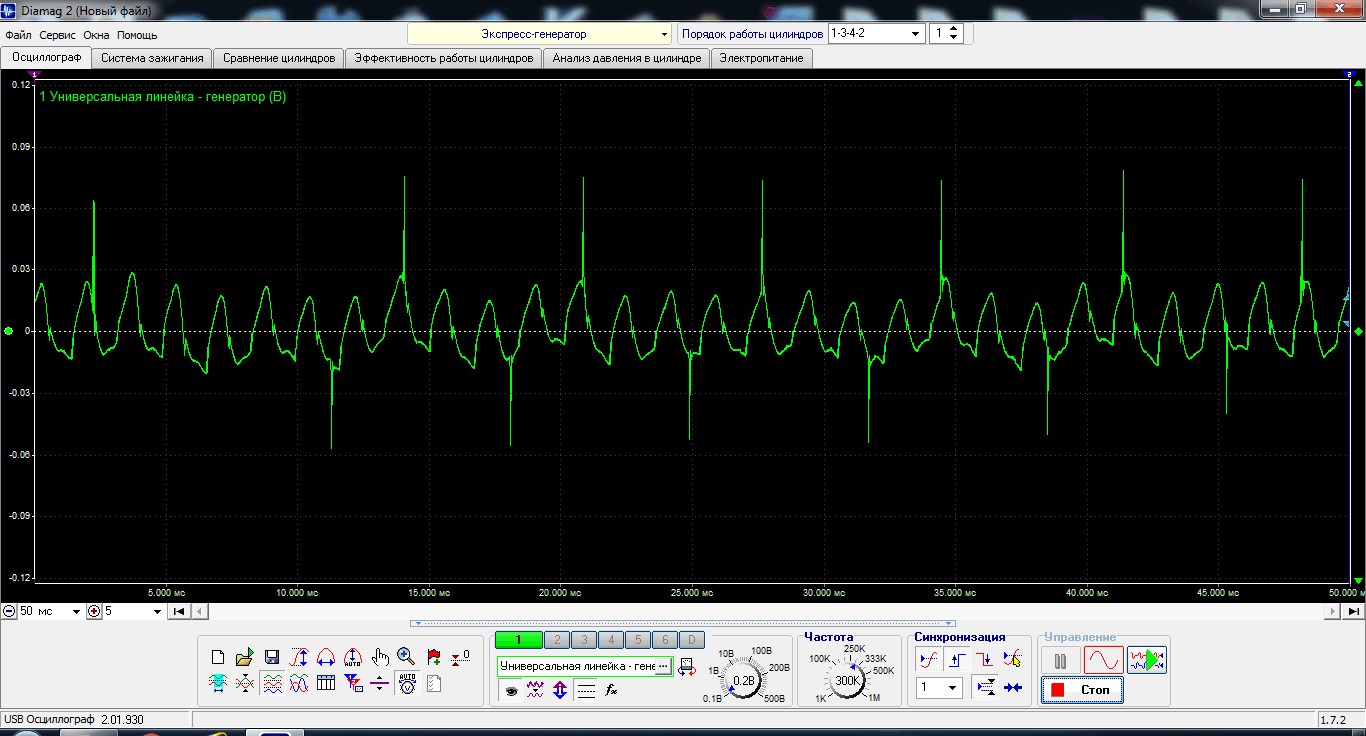Open the Окна menu
The image size is (1366, 736).
tap(96, 35)
